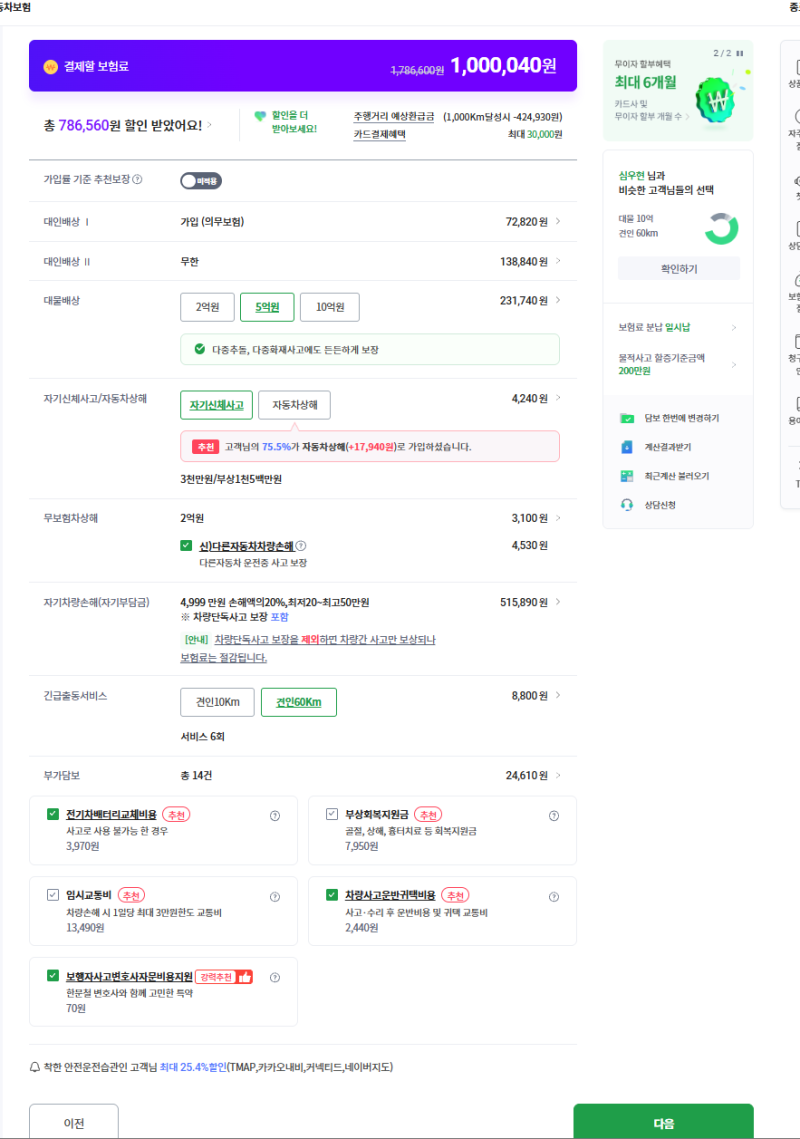Open help icon for 차량사고운반귀택비용

point(554,897)
